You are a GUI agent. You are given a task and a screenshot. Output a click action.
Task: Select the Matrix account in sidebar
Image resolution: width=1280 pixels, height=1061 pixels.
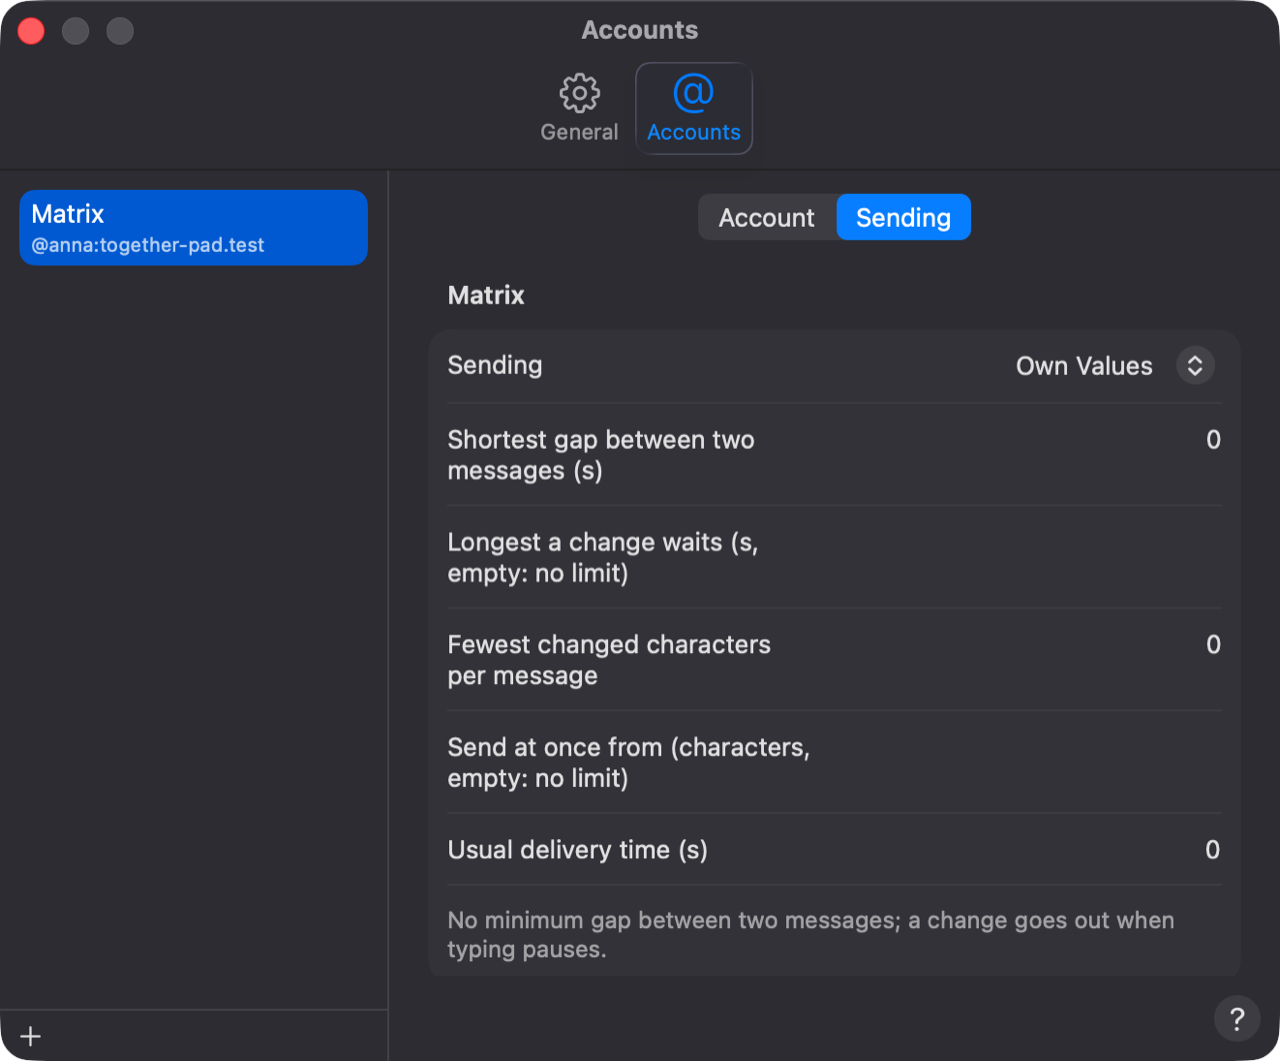pyautogui.click(x=194, y=228)
